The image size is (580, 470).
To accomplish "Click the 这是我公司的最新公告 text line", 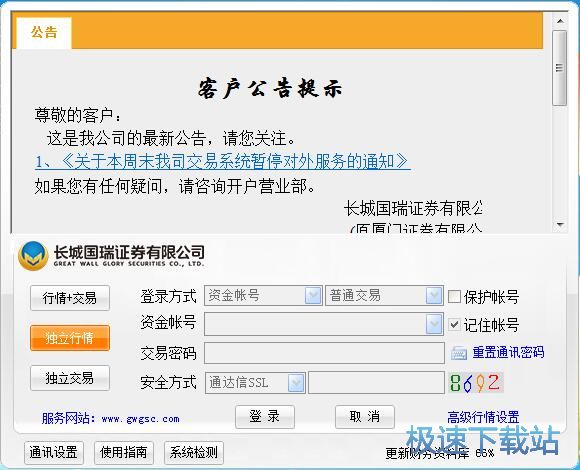I will pos(171,139).
